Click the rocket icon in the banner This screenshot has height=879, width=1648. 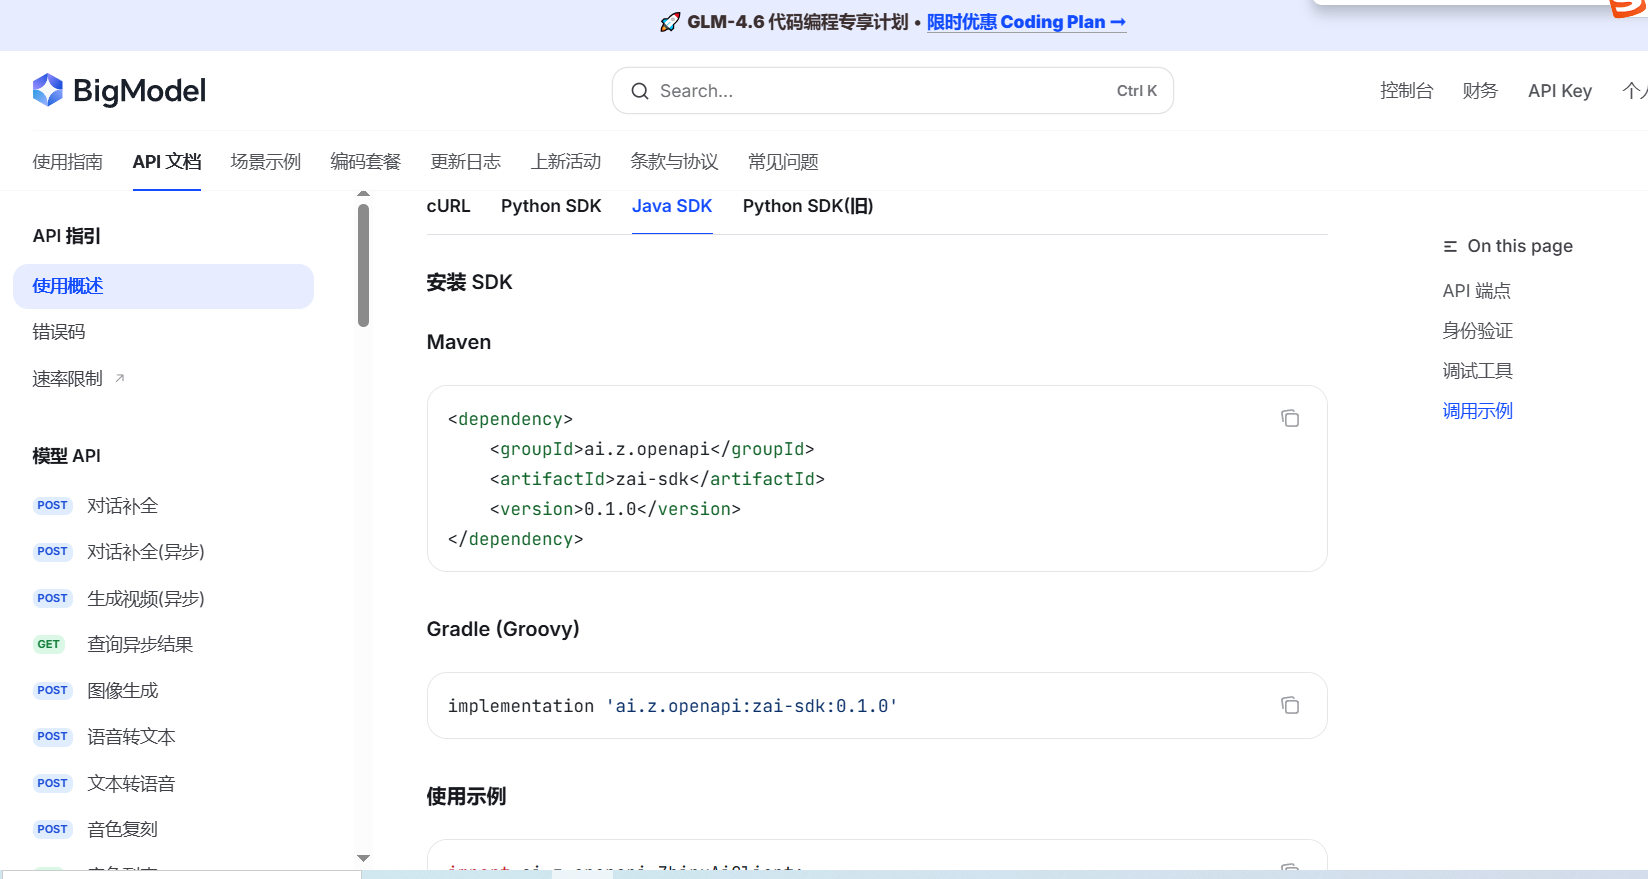(670, 22)
